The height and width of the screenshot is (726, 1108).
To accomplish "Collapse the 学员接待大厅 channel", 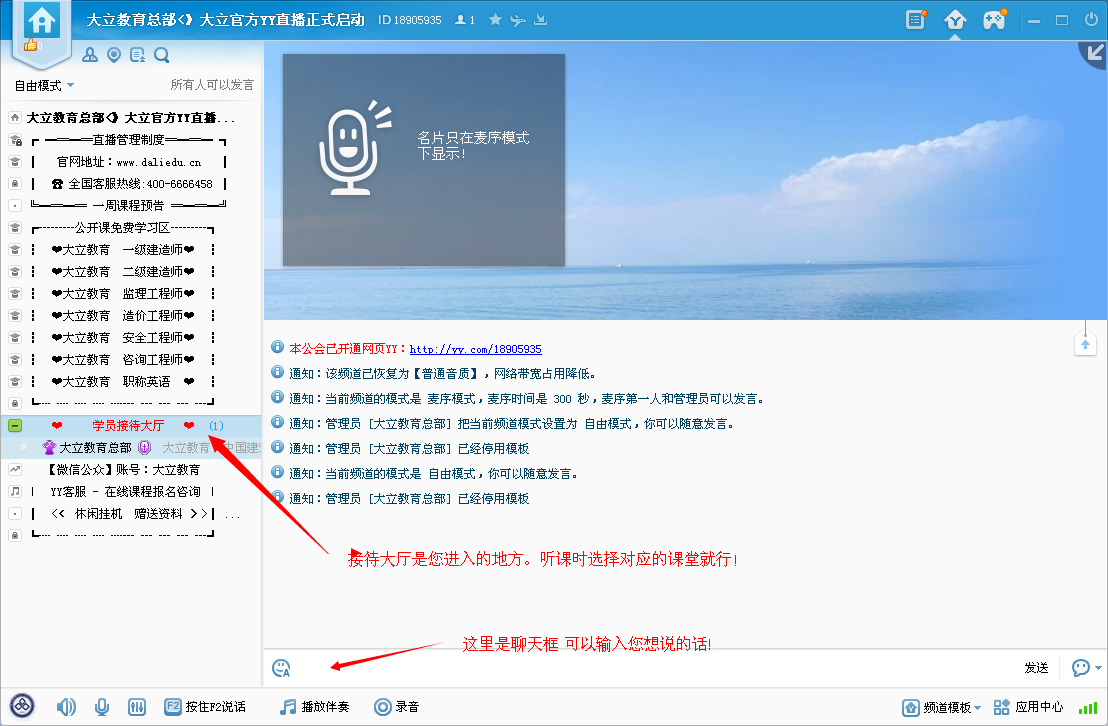I will pos(15,426).
